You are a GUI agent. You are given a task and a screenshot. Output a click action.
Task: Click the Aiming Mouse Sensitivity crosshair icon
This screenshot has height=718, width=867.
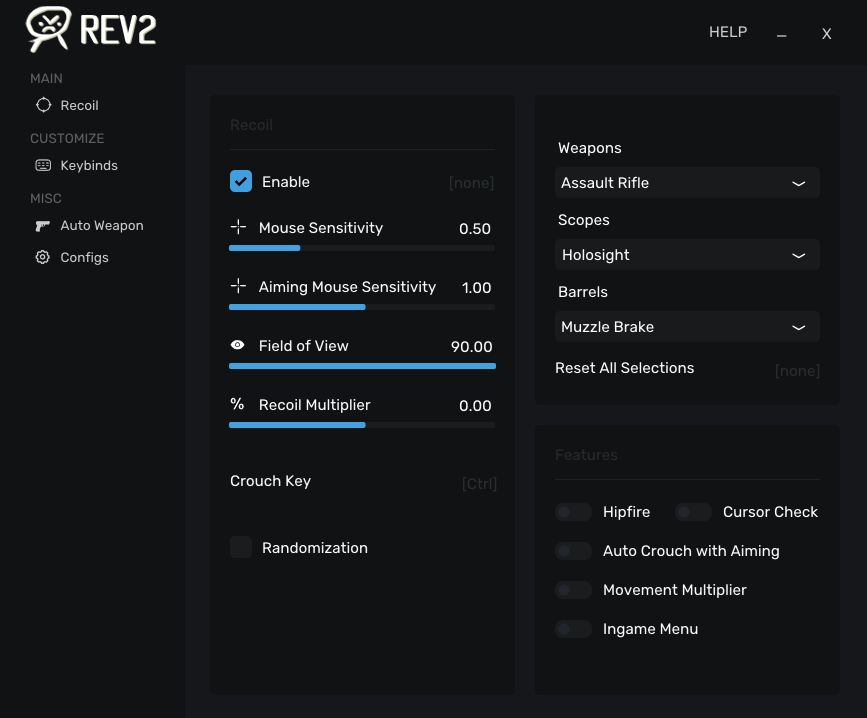pyautogui.click(x=238, y=286)
